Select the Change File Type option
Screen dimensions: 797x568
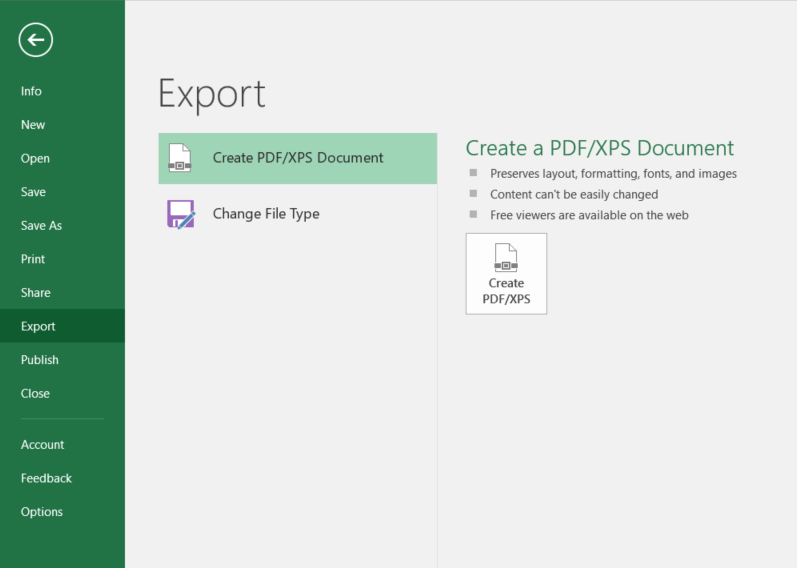[298, 214]
